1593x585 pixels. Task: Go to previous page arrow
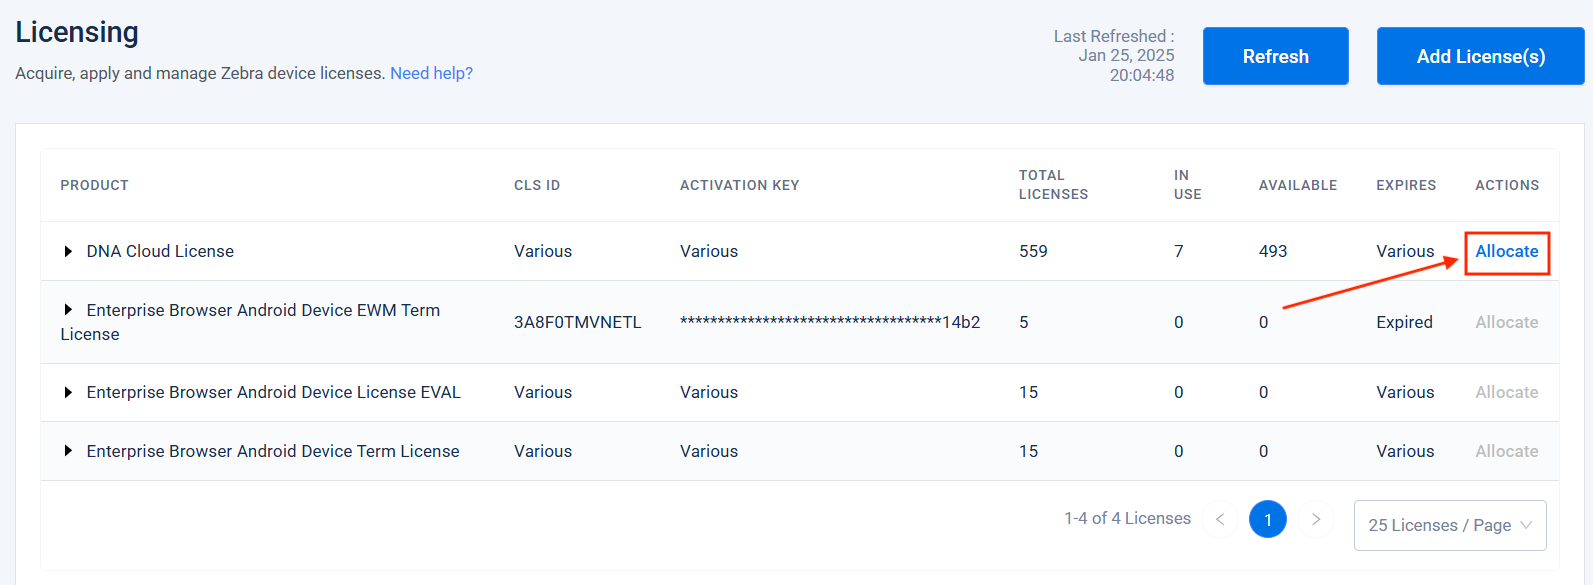(x=1220, y=519)
